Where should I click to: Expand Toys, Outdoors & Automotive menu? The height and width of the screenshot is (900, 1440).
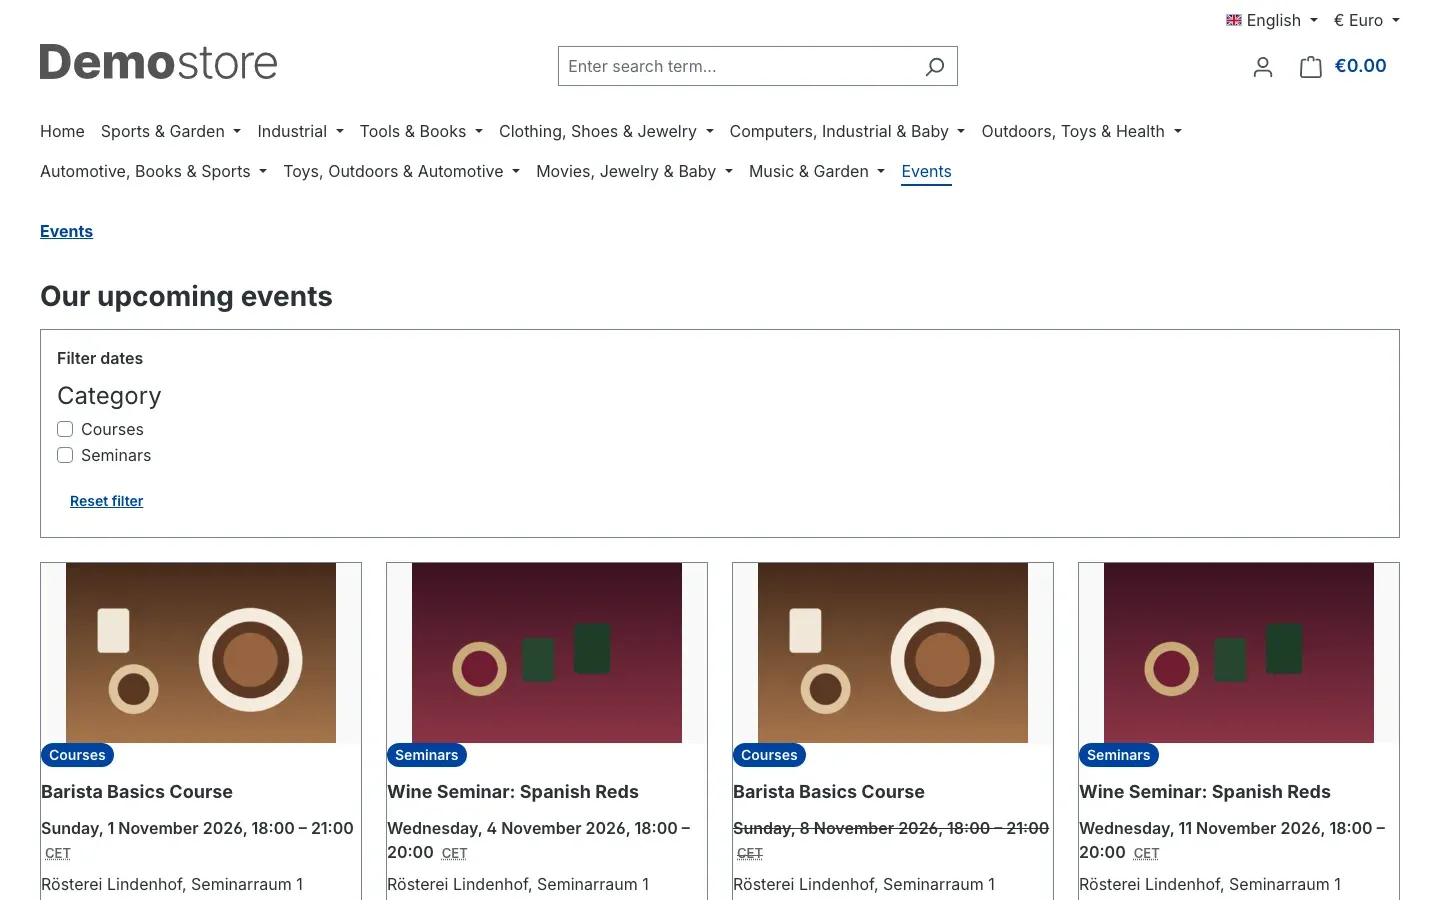tap(401, 171)
